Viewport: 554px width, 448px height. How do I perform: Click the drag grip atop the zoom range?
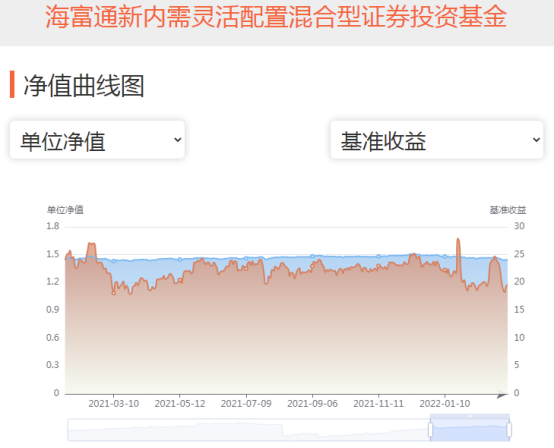(470, 416)
